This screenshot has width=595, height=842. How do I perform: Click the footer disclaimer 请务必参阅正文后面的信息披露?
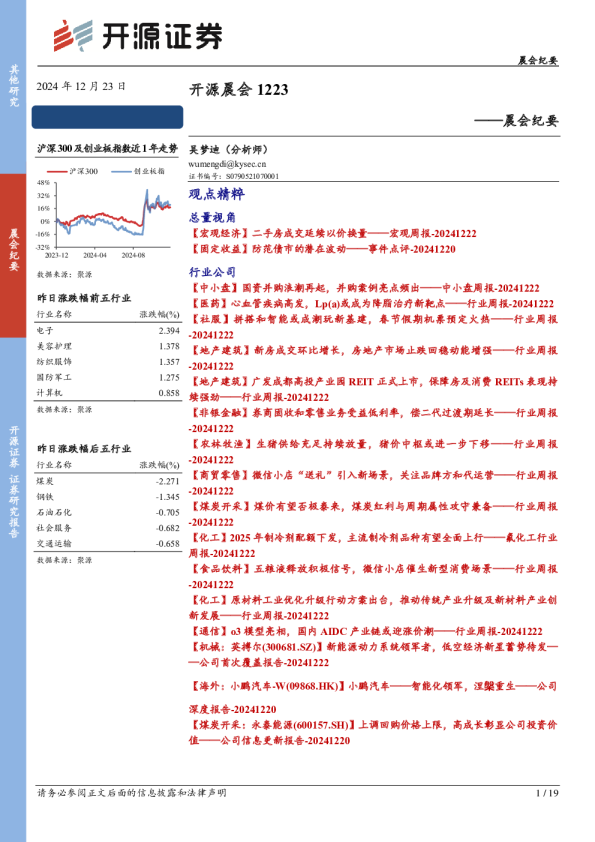pyautogui.click(x=132, y=793)
